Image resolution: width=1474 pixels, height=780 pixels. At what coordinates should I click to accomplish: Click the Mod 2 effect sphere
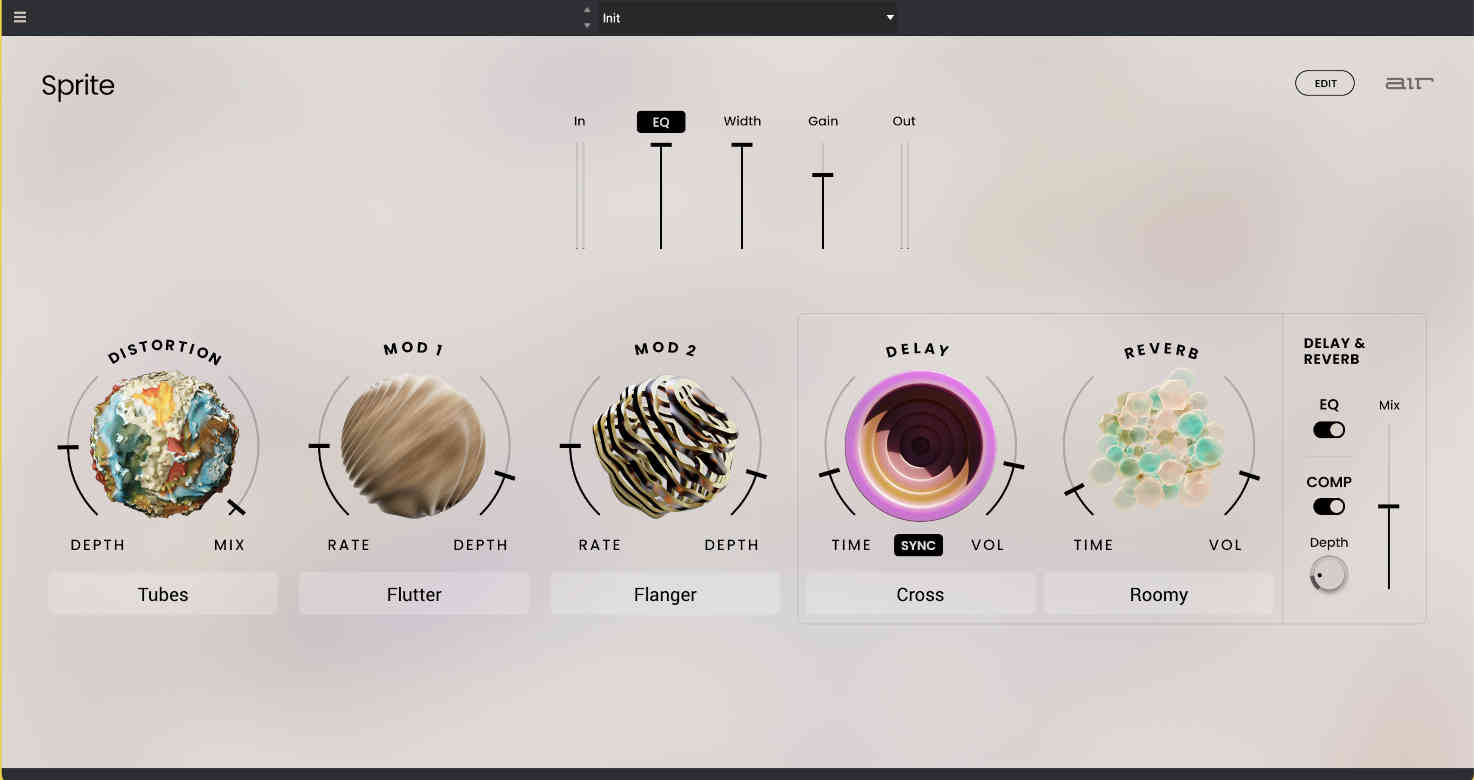point(664,446)
